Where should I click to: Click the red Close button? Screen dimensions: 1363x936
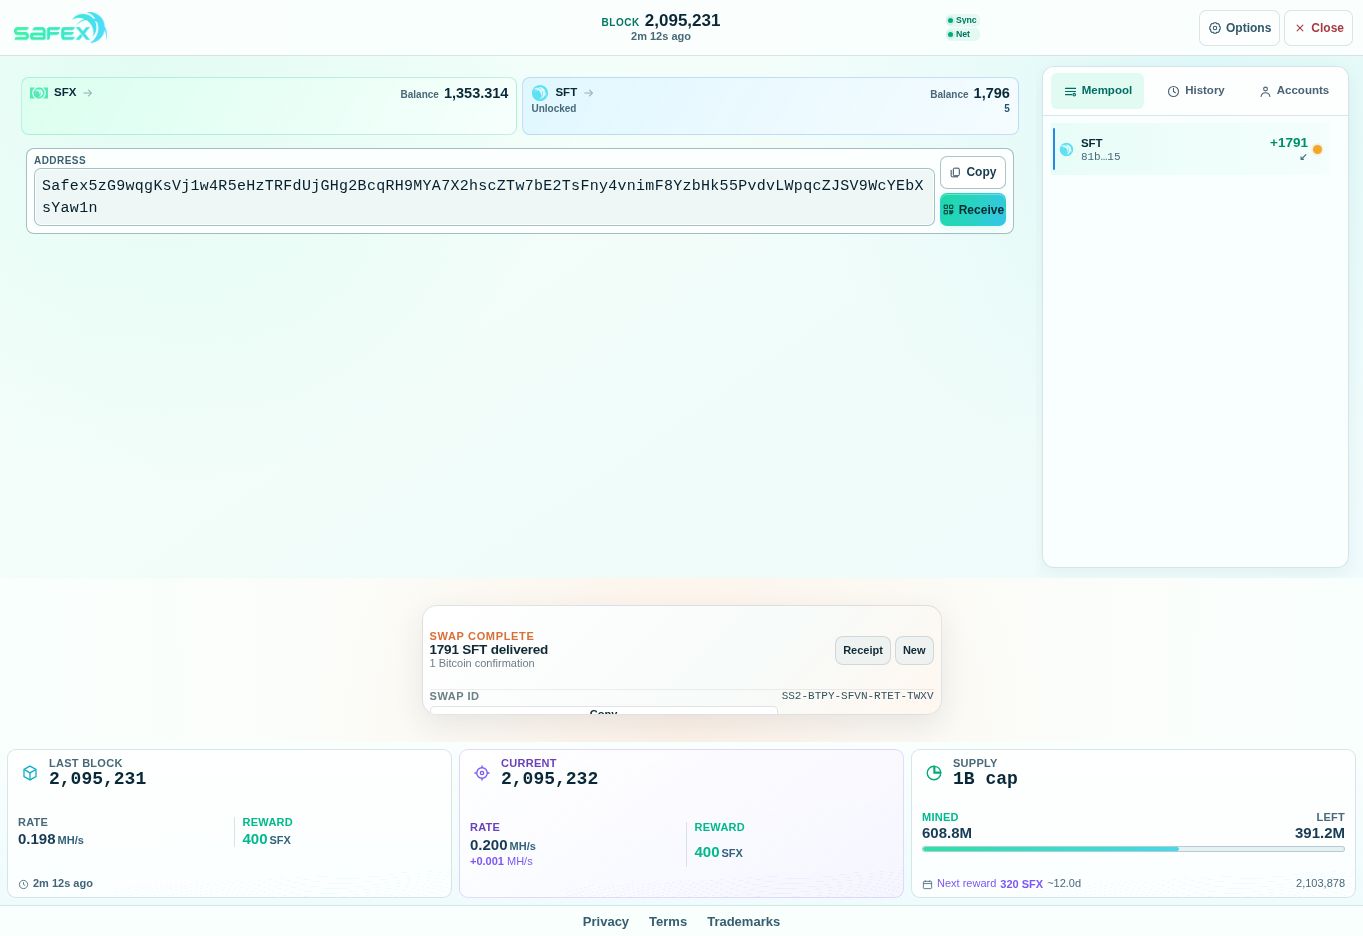[1318, 28]
